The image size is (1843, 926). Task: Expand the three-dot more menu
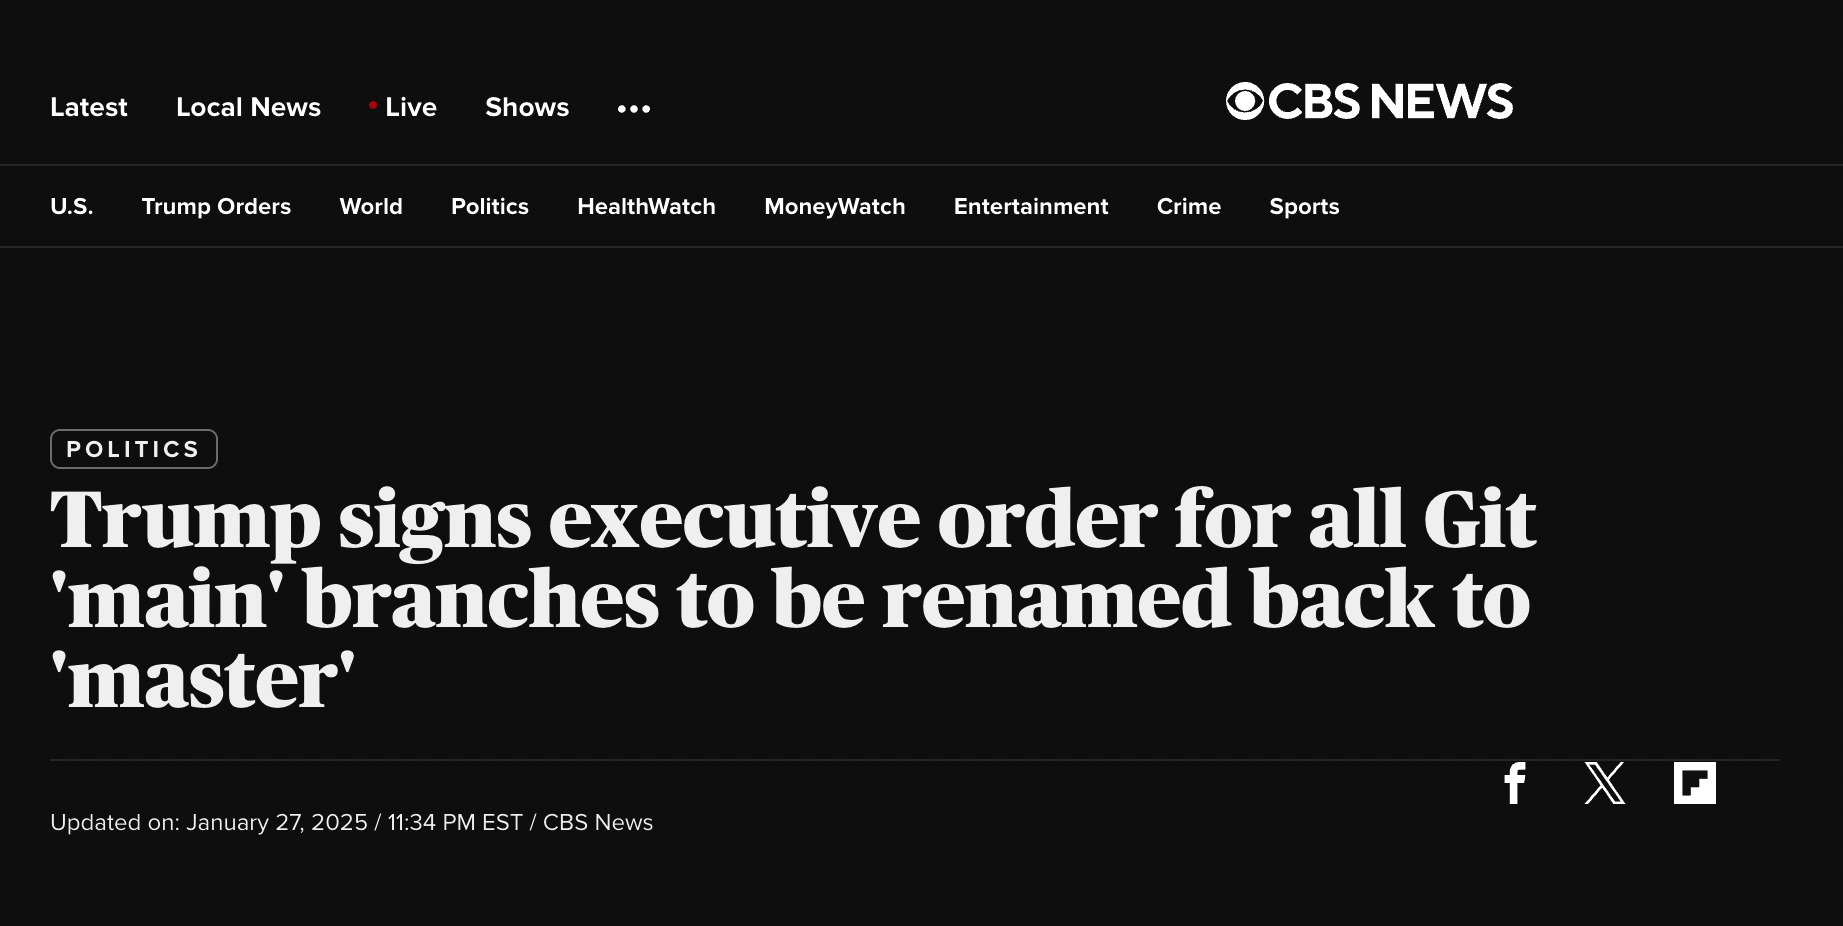click(x=634, y=108)
